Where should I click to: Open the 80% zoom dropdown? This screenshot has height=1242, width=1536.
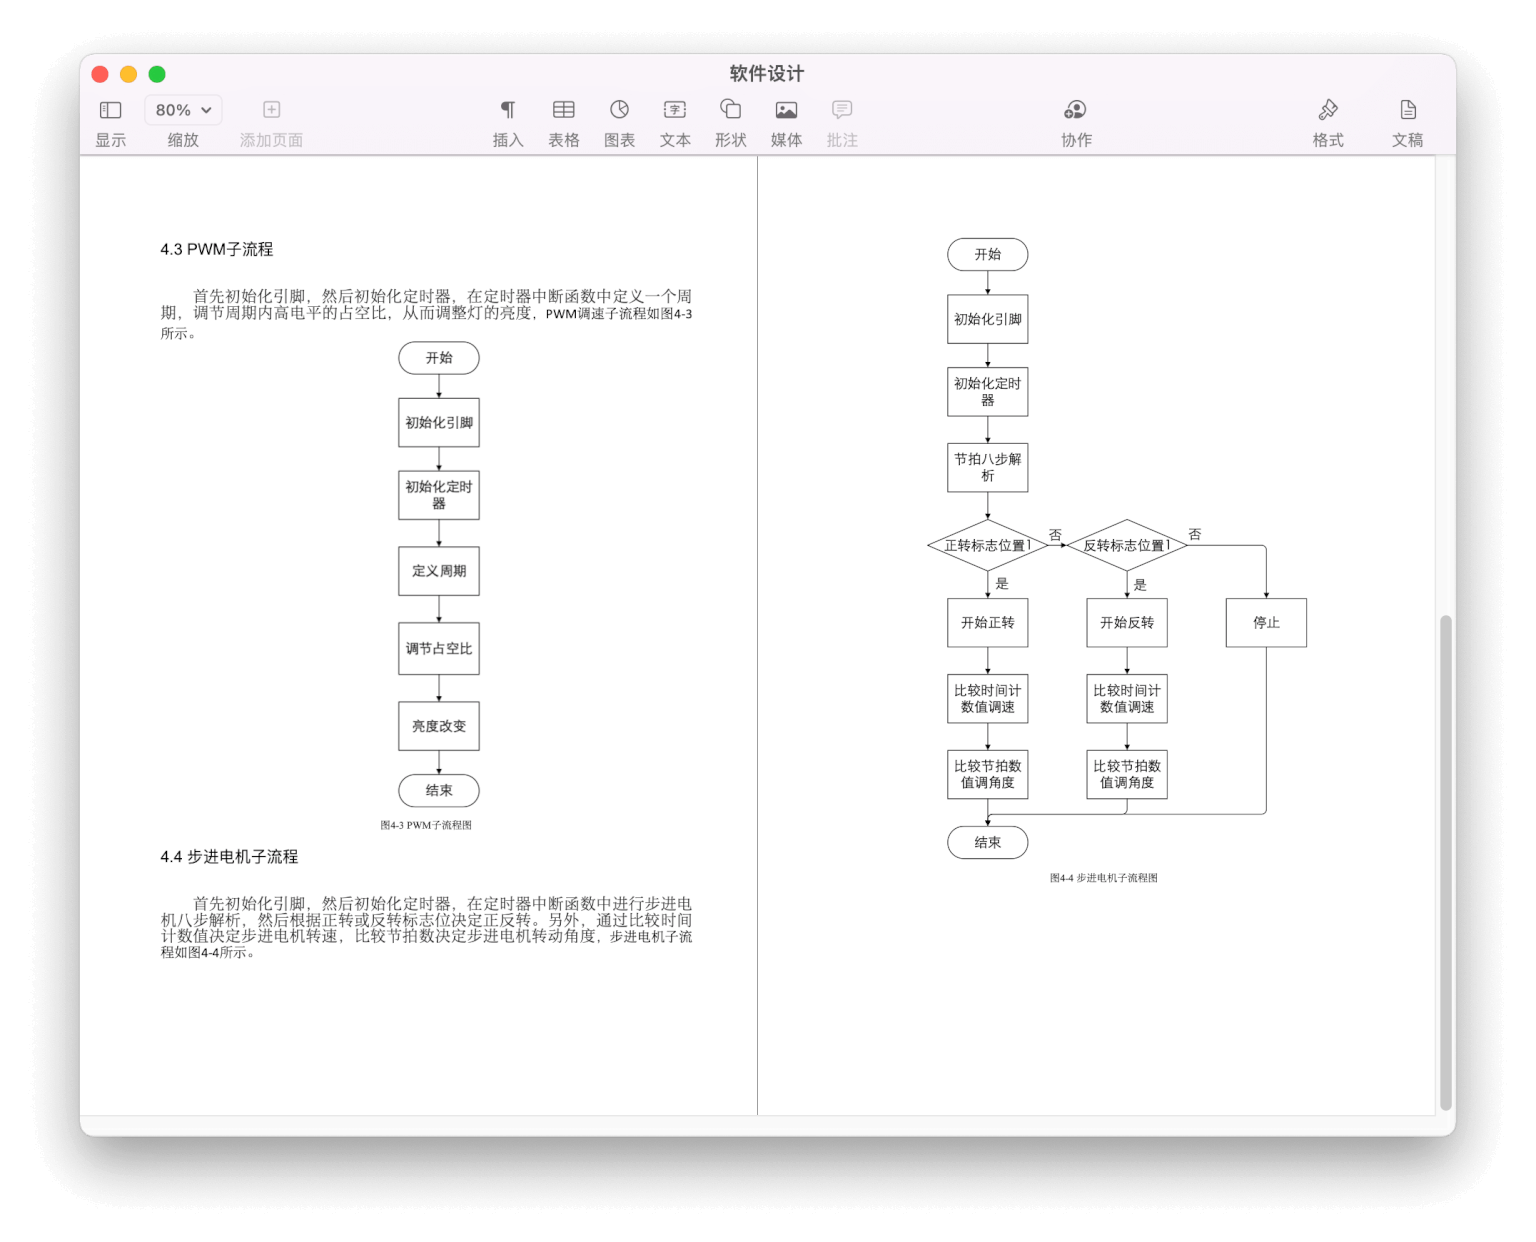183,110
